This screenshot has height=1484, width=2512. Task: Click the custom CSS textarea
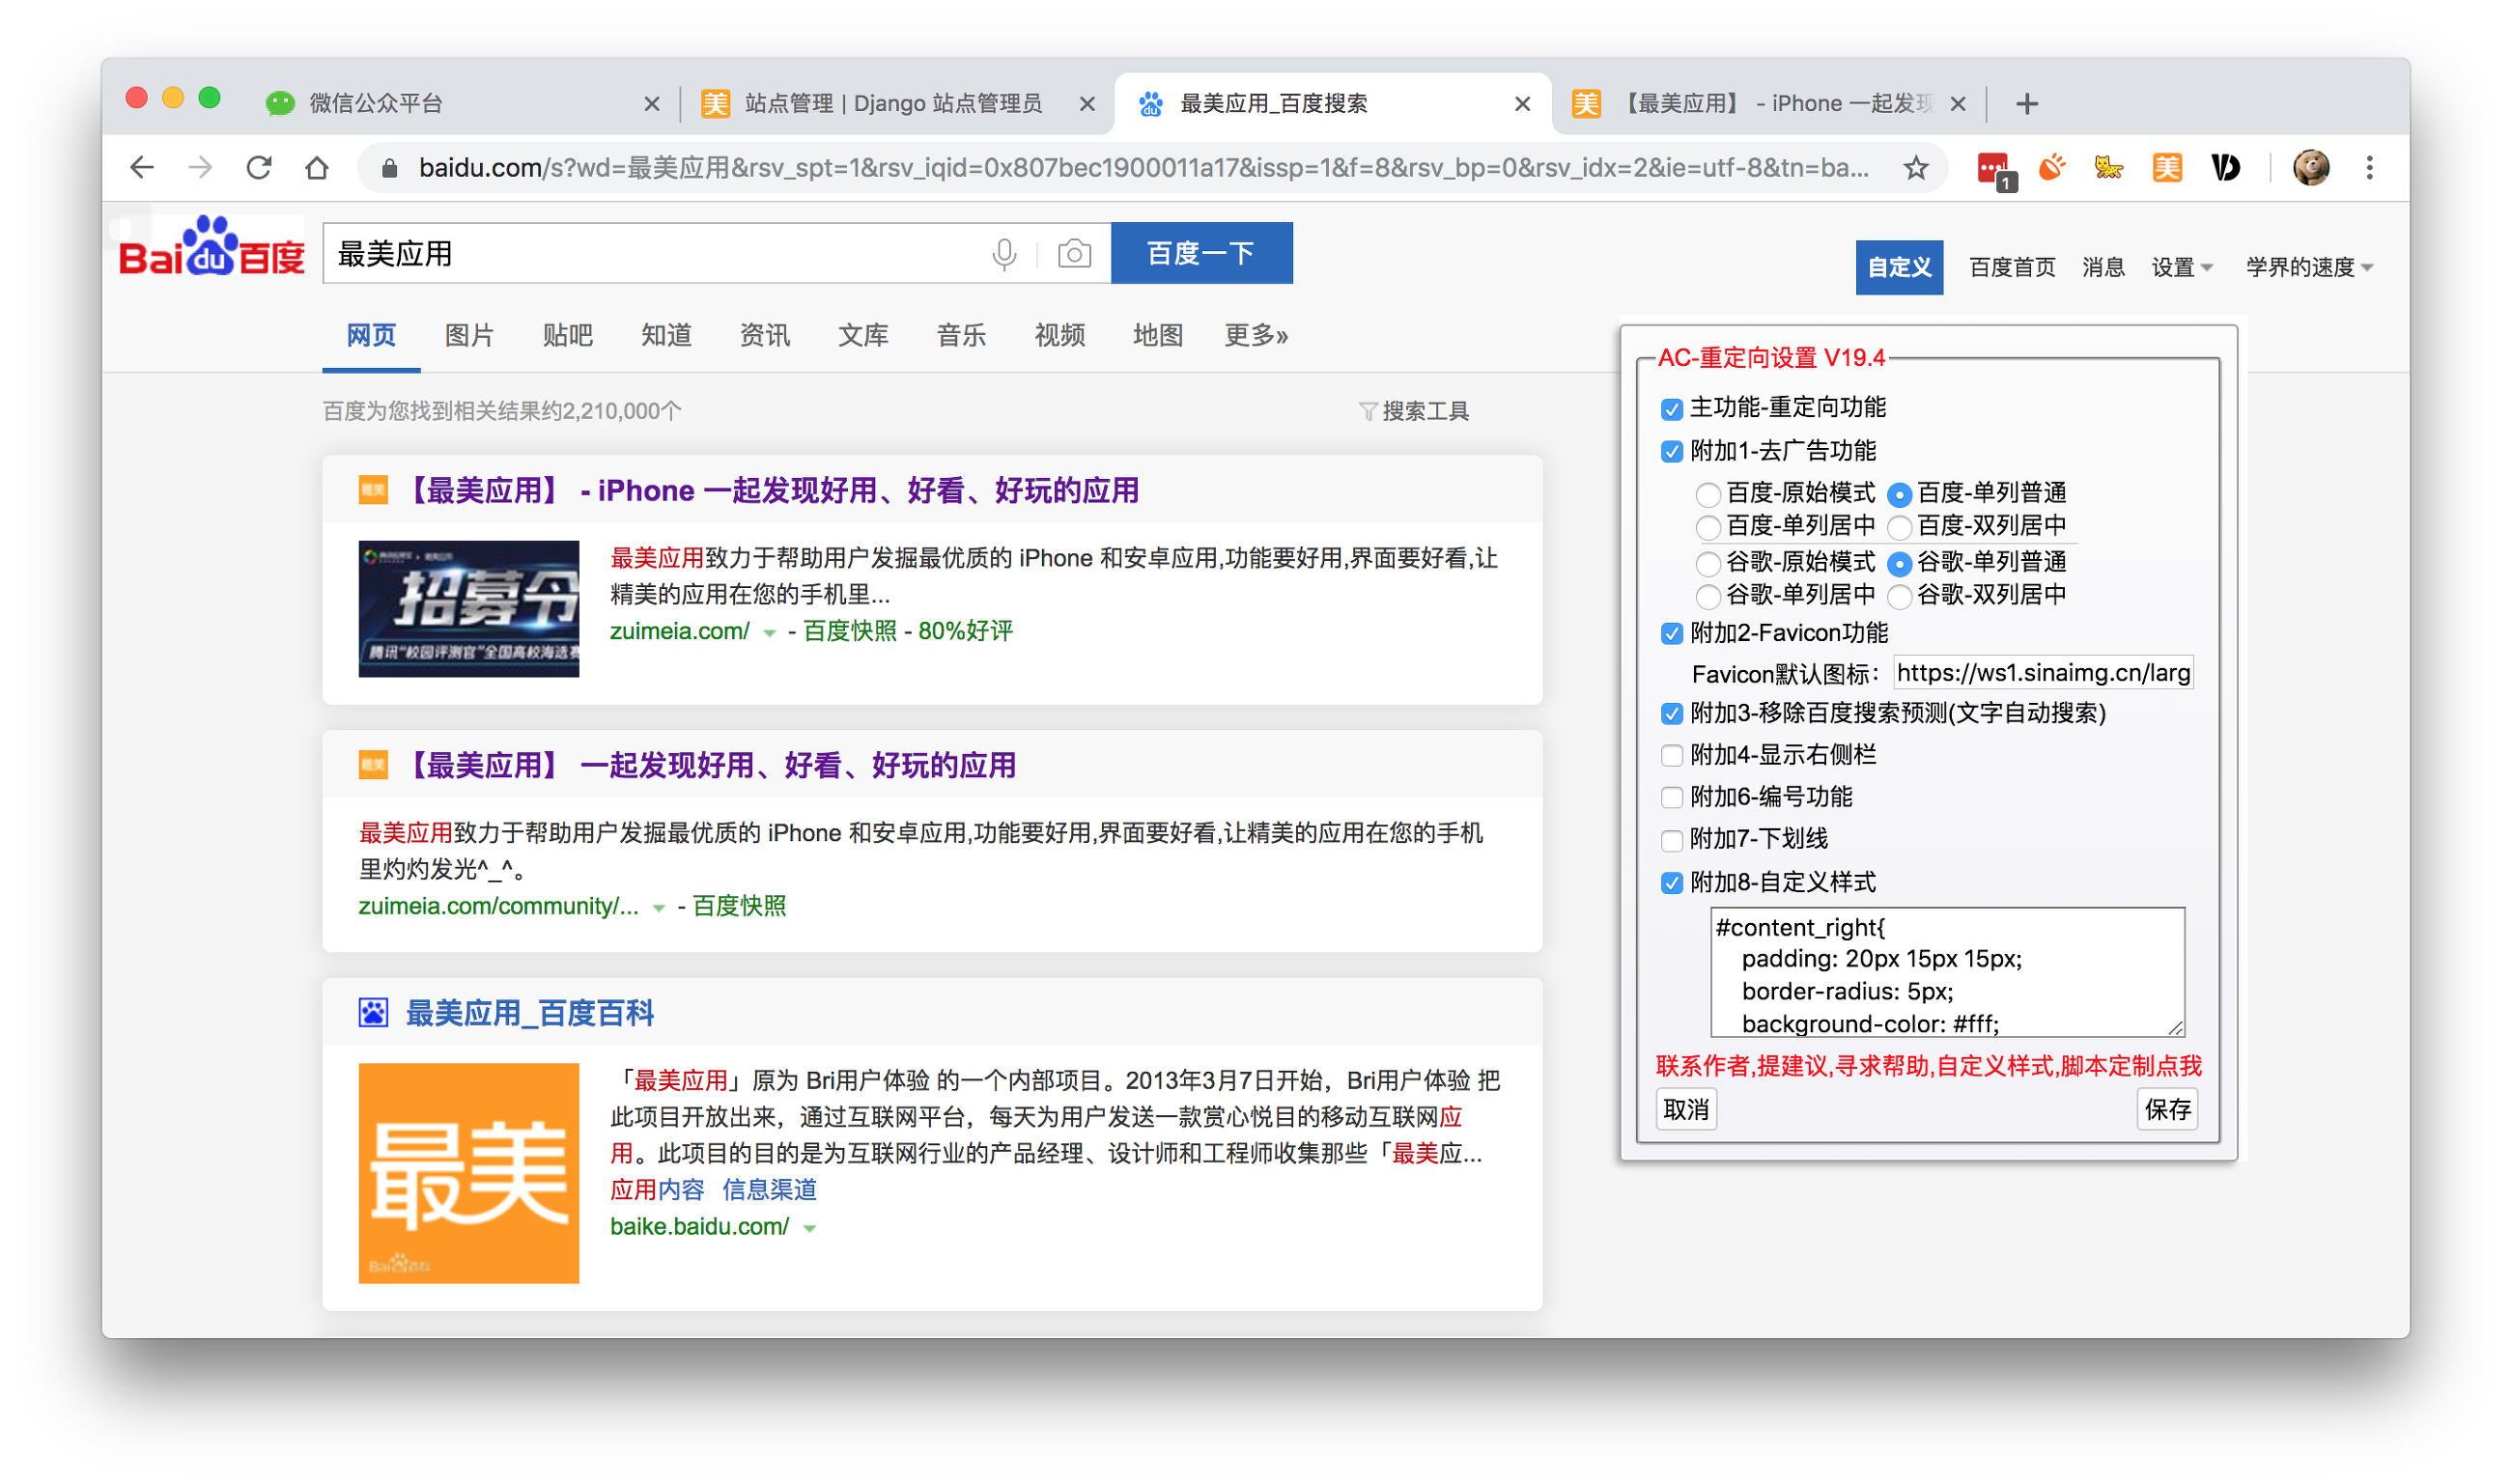1946,972
